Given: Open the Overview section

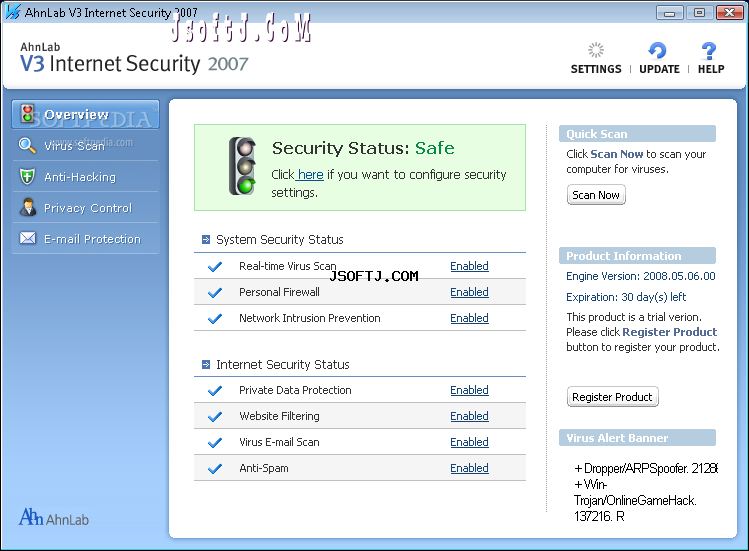Looking at the screenshot, I should point(86,114).
